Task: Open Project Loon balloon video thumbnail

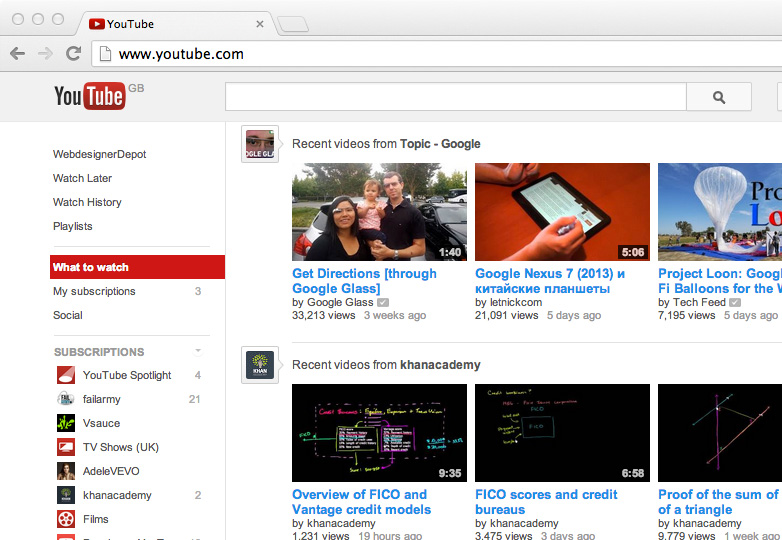Action: (720, 211)
